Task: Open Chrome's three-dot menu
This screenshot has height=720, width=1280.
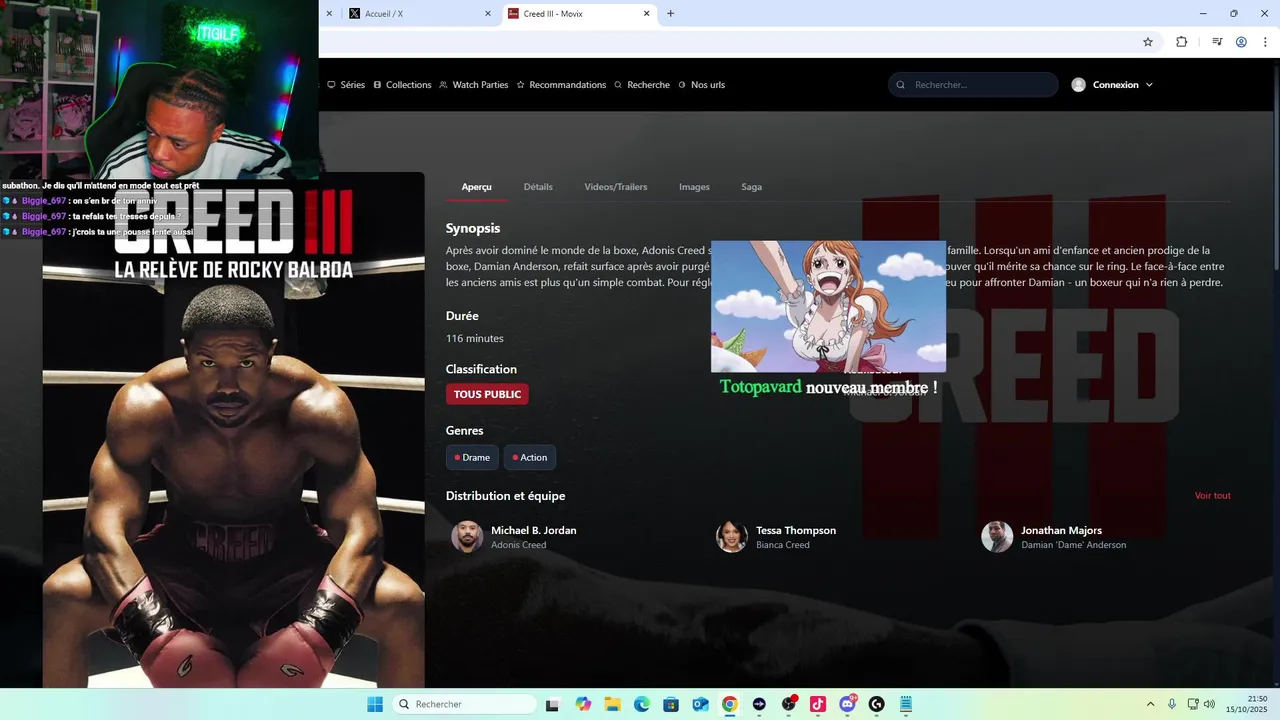Action: click(x=1265, y=42)
